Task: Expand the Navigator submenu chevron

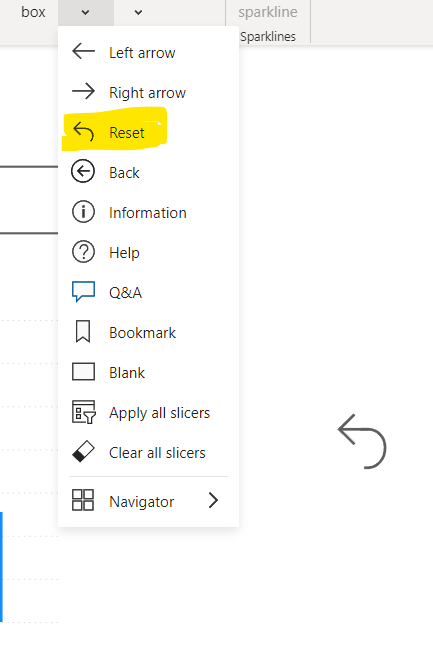Action: (x=213, y=500)
